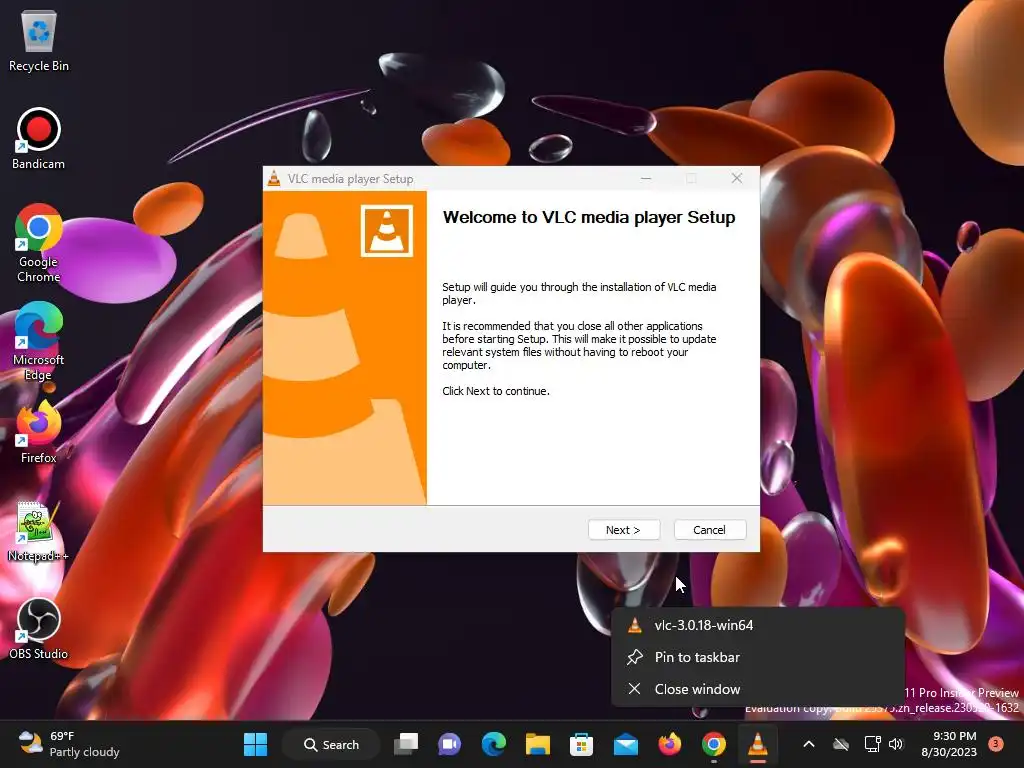
Task: Show hidden system tray icons
Action: pos(808,744)
